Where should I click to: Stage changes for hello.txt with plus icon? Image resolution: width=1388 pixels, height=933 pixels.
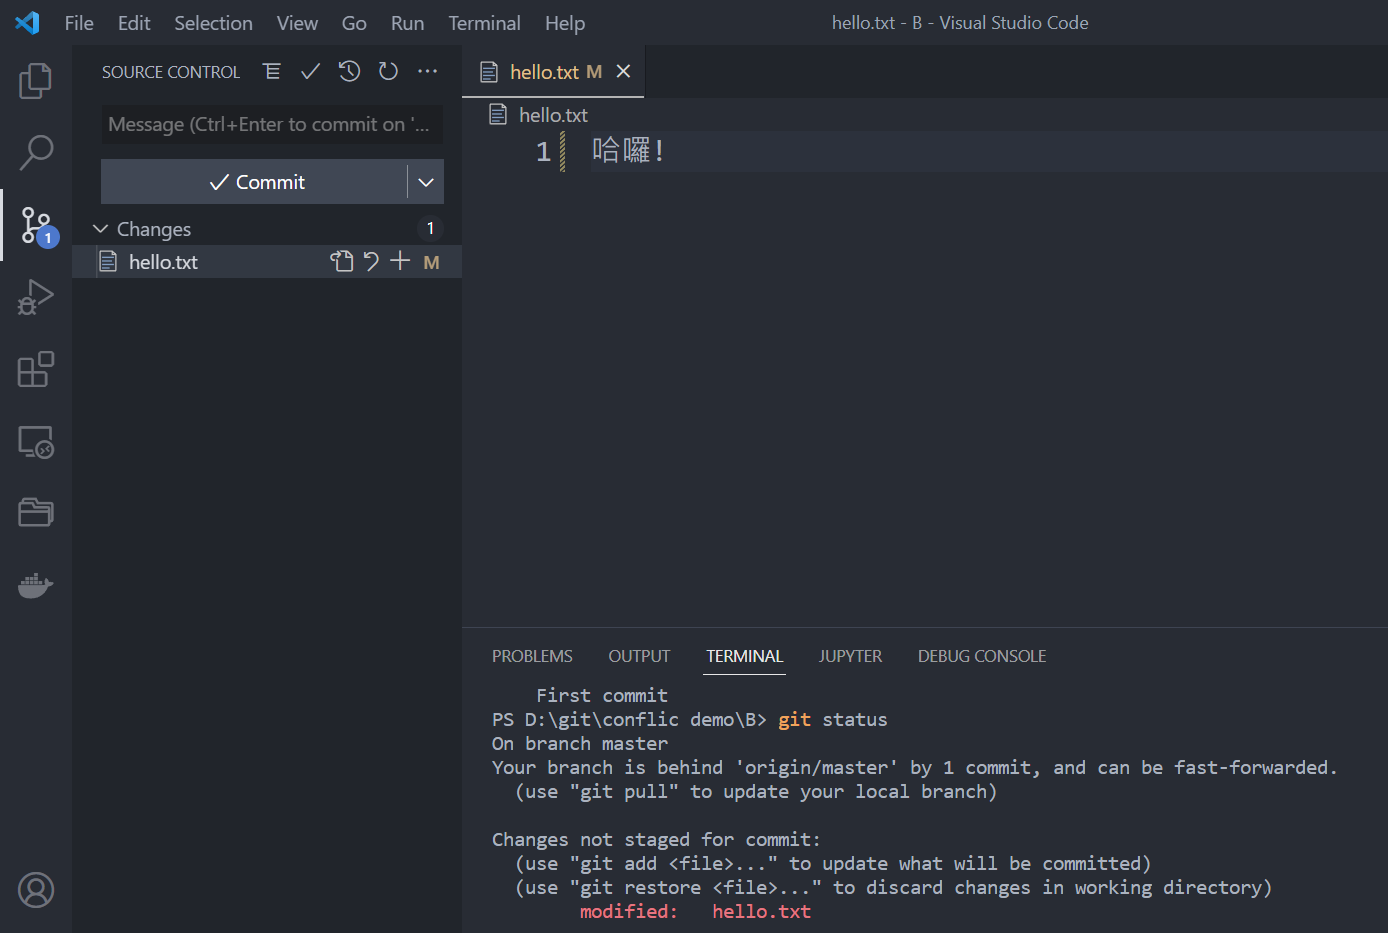tap(400, 261)
